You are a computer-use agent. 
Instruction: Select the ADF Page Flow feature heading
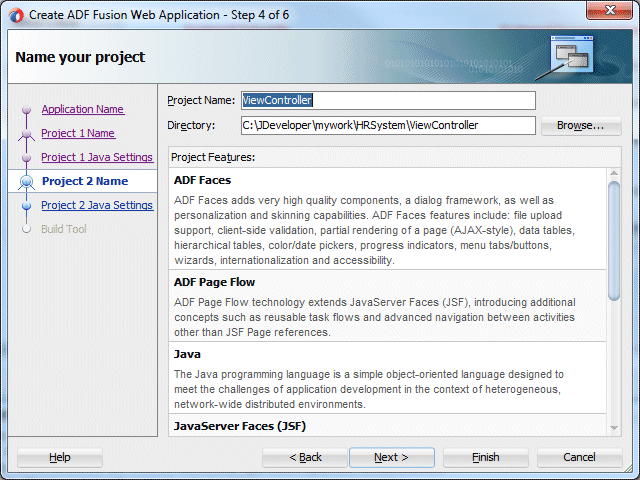pos(214,282)
